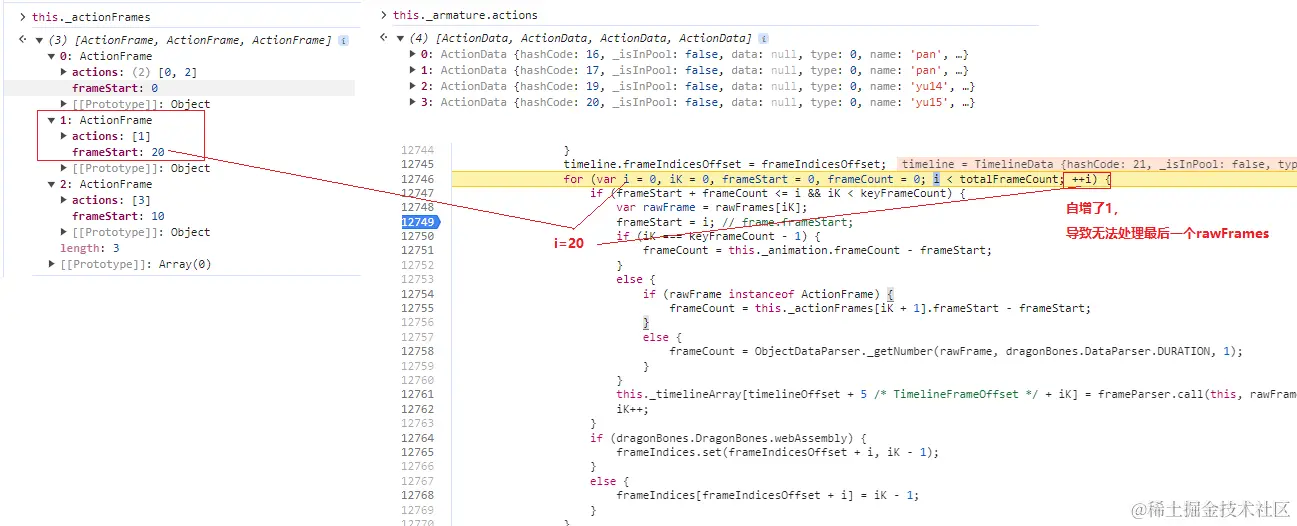Select the frameStart: 20 property

[118, 152]
